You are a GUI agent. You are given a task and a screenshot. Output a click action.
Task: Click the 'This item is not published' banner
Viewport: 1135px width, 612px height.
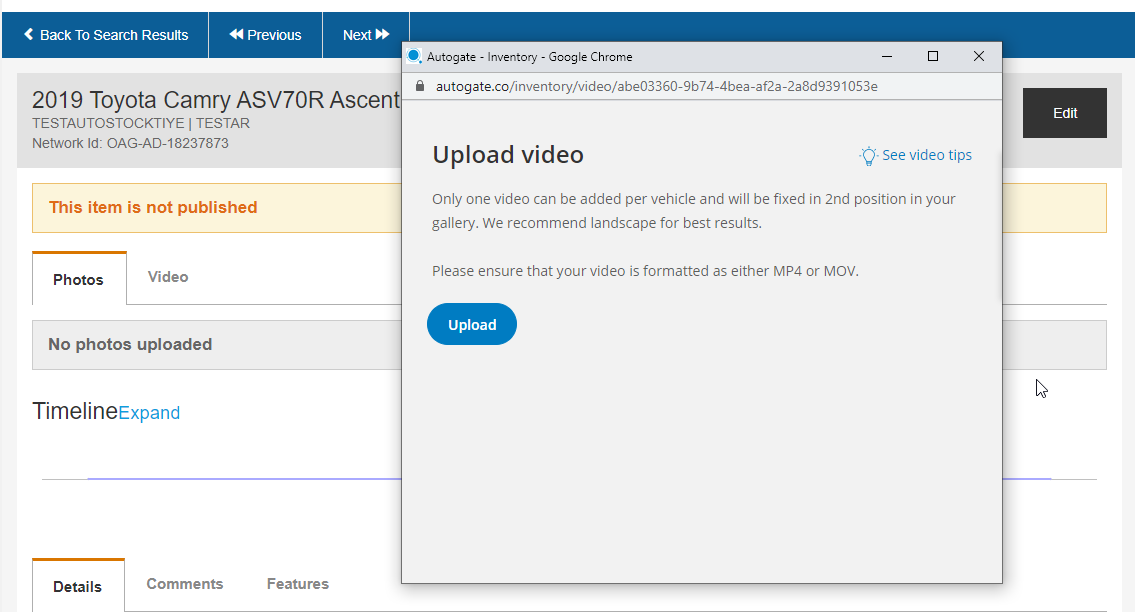(153, 208)
